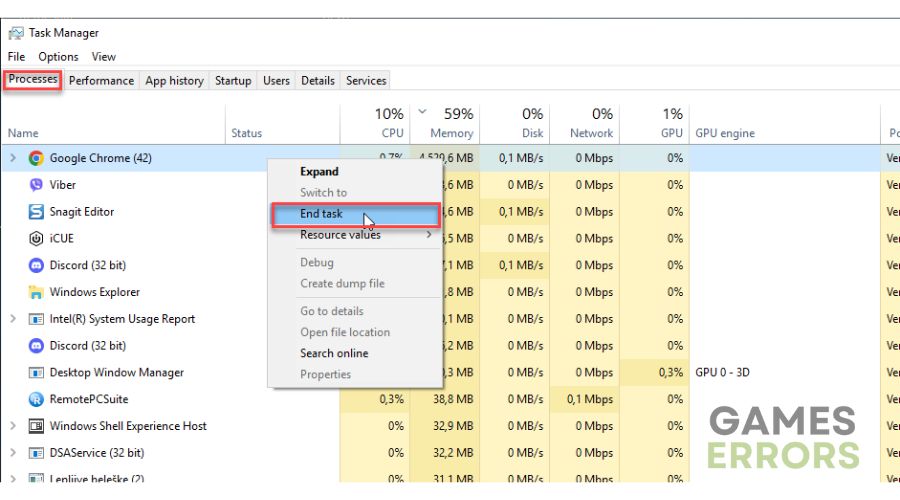Sort by the GPU column header
900x500 pixels.
point(672,133)
